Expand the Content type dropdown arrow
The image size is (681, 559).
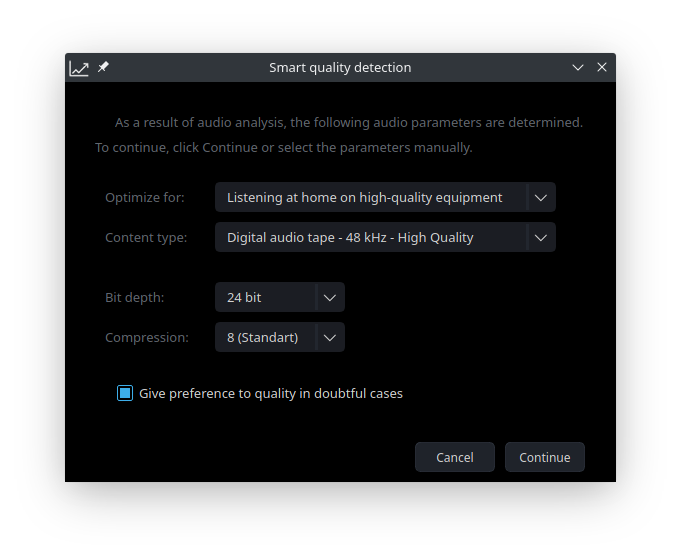pyautogui.click(x=541, y=238)
